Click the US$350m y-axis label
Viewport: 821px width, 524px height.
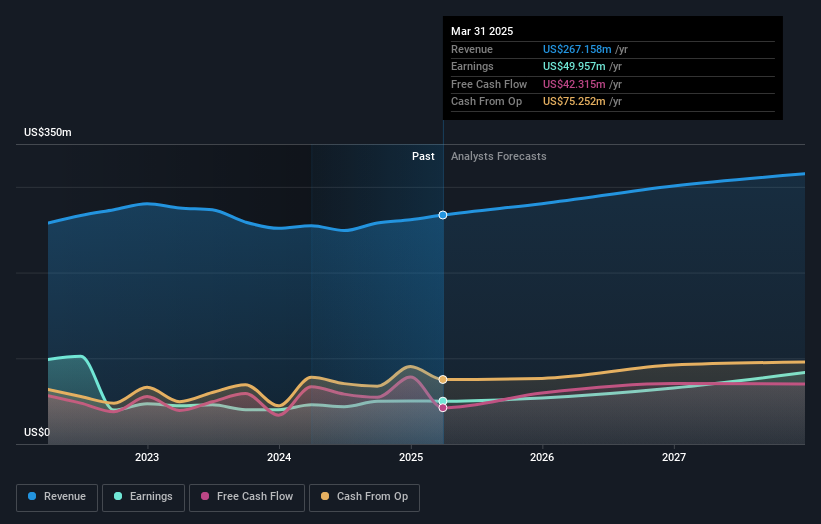pos(48,132)
